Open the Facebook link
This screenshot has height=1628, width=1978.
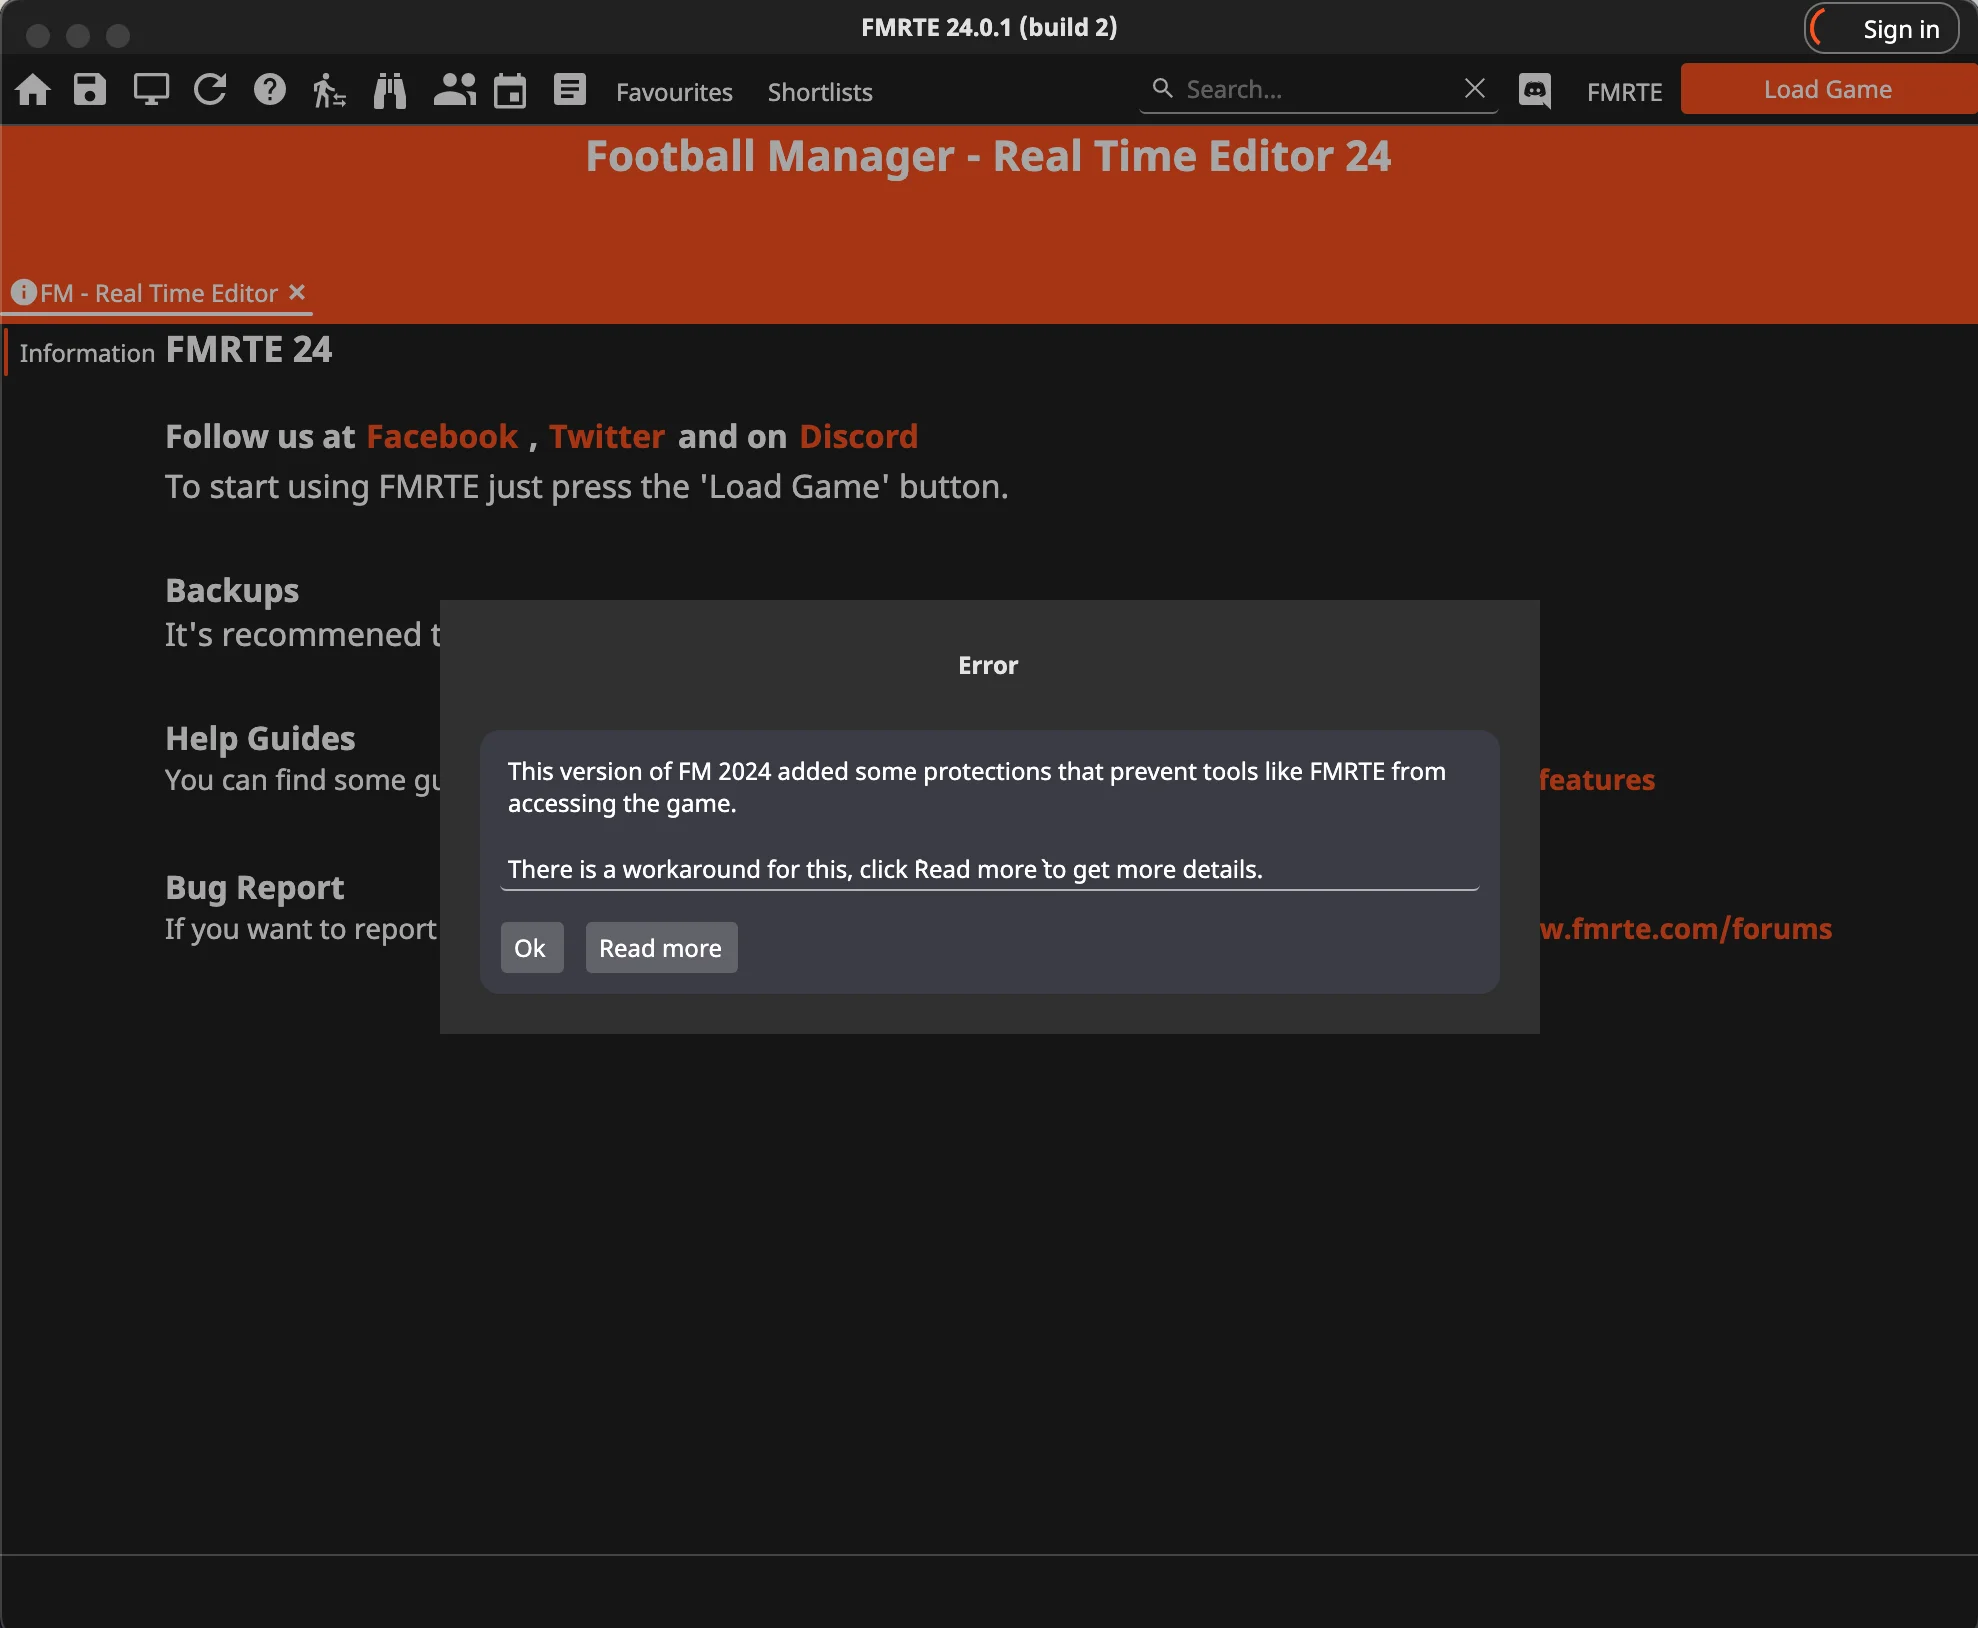pyautogui.click(x=442, y=437)
